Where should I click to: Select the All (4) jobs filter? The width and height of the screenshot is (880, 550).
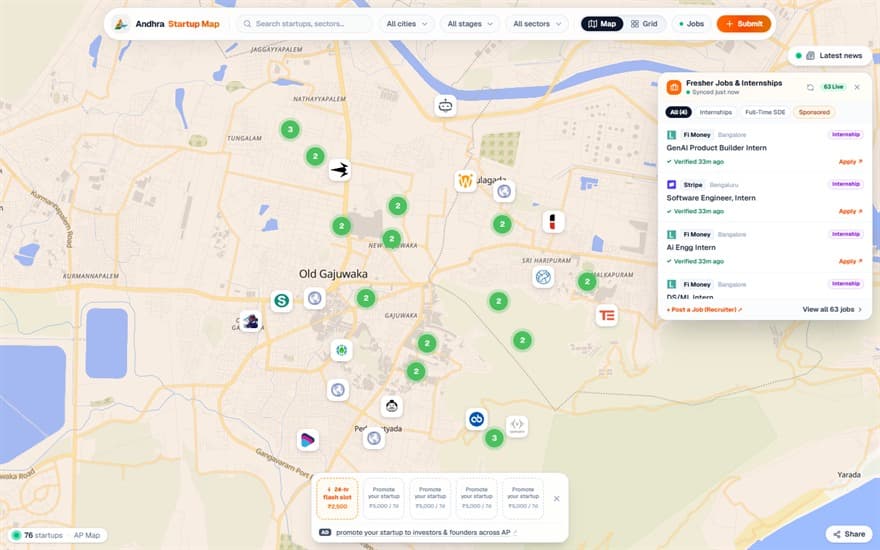tap(679, 112)
